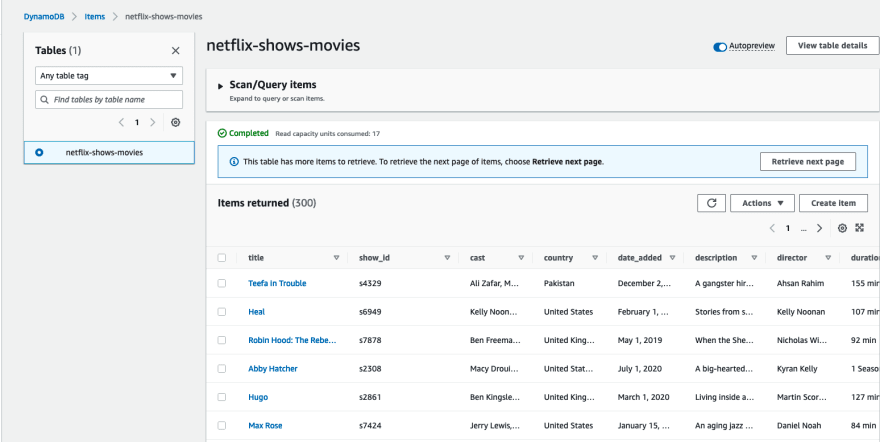This screenshot has height=442, width=880.
Task: Click show_id cell s7424
Action: 370,426
